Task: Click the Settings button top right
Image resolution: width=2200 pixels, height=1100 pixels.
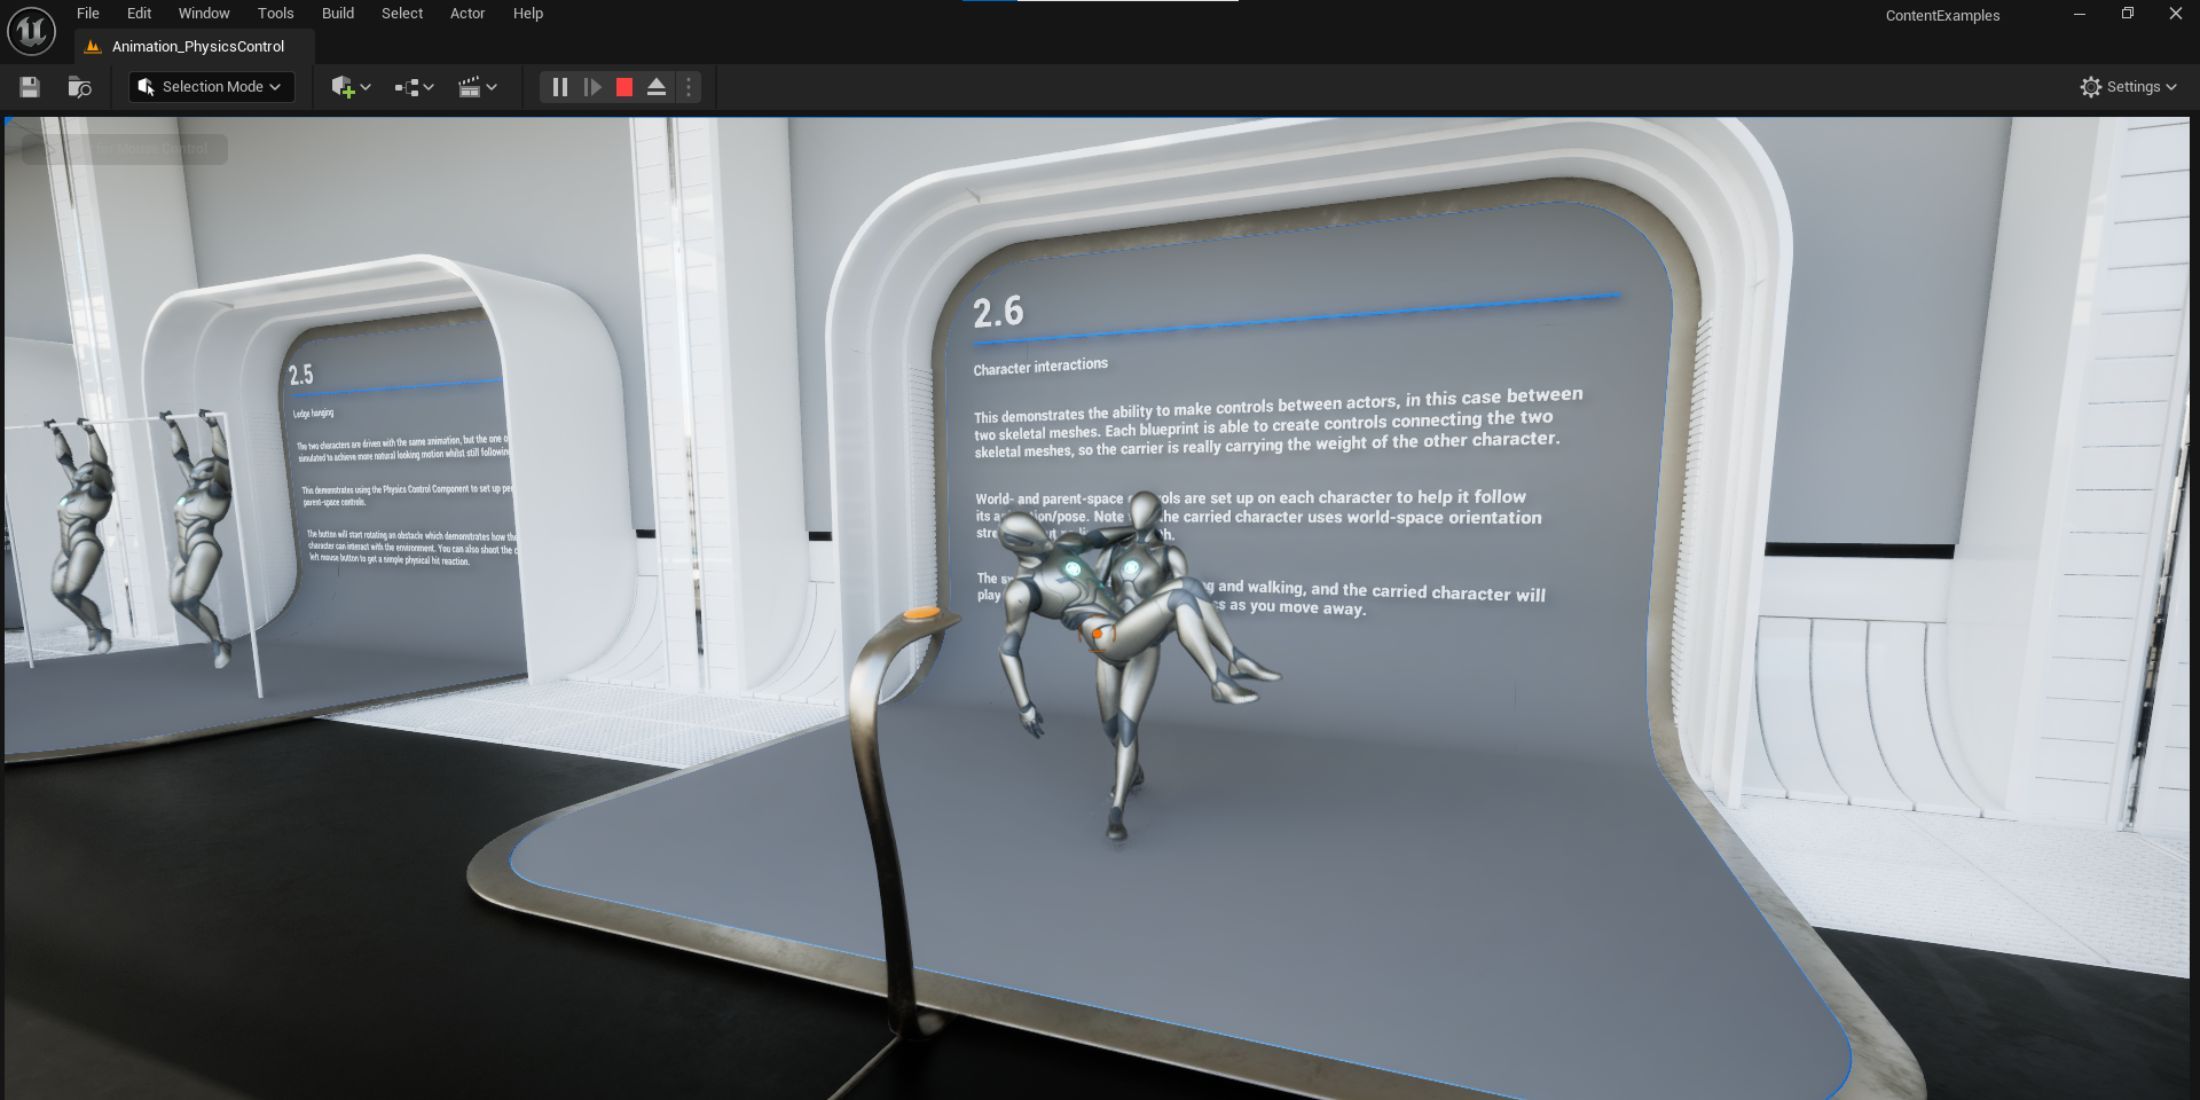Action: [x=2127, y=87]
